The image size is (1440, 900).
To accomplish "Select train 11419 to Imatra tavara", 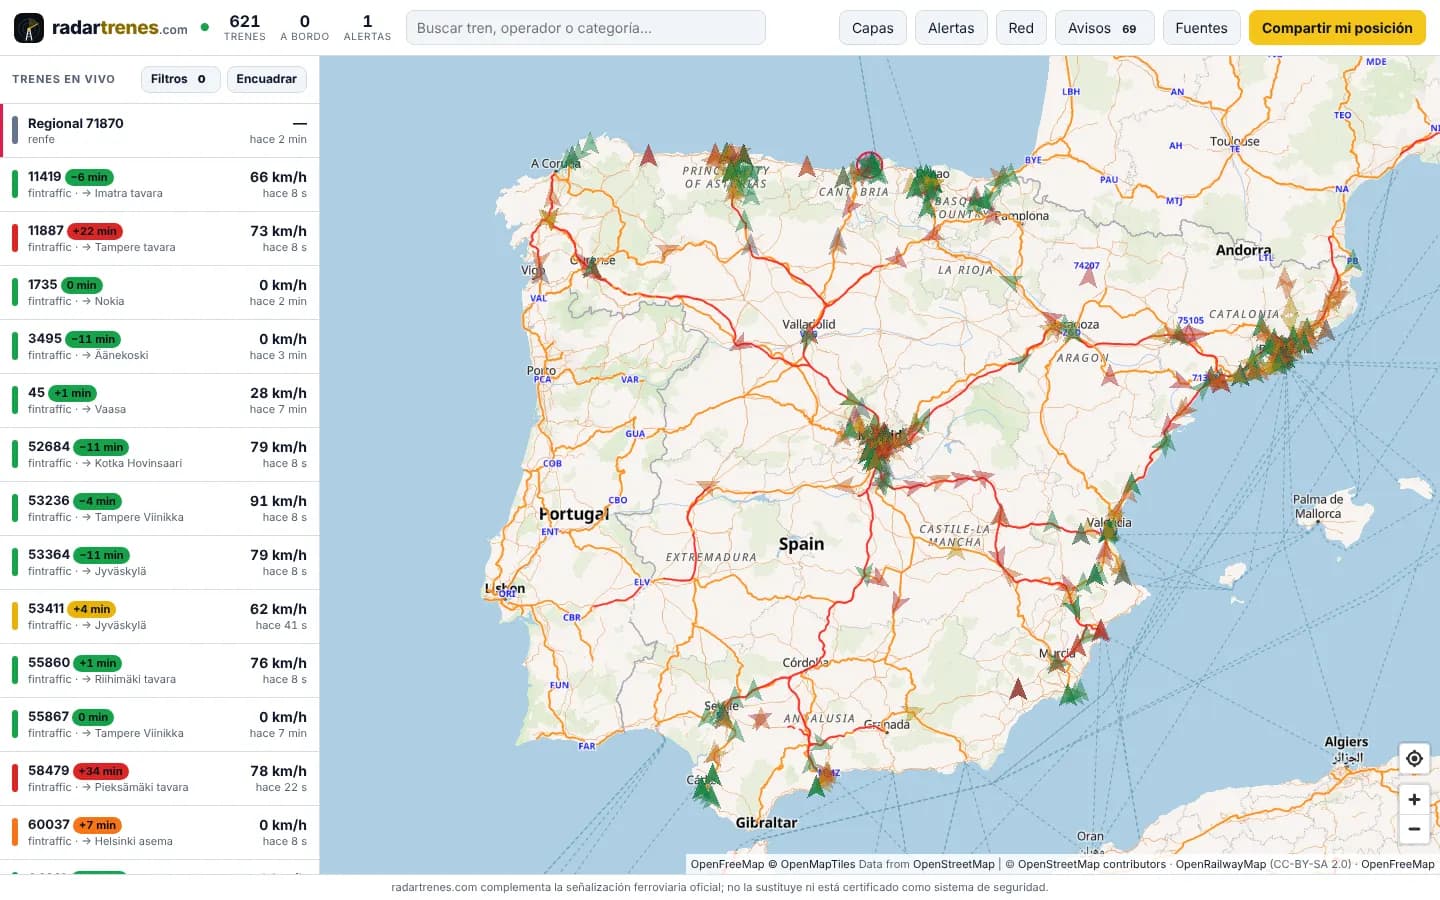I will [x=160, y=185].
